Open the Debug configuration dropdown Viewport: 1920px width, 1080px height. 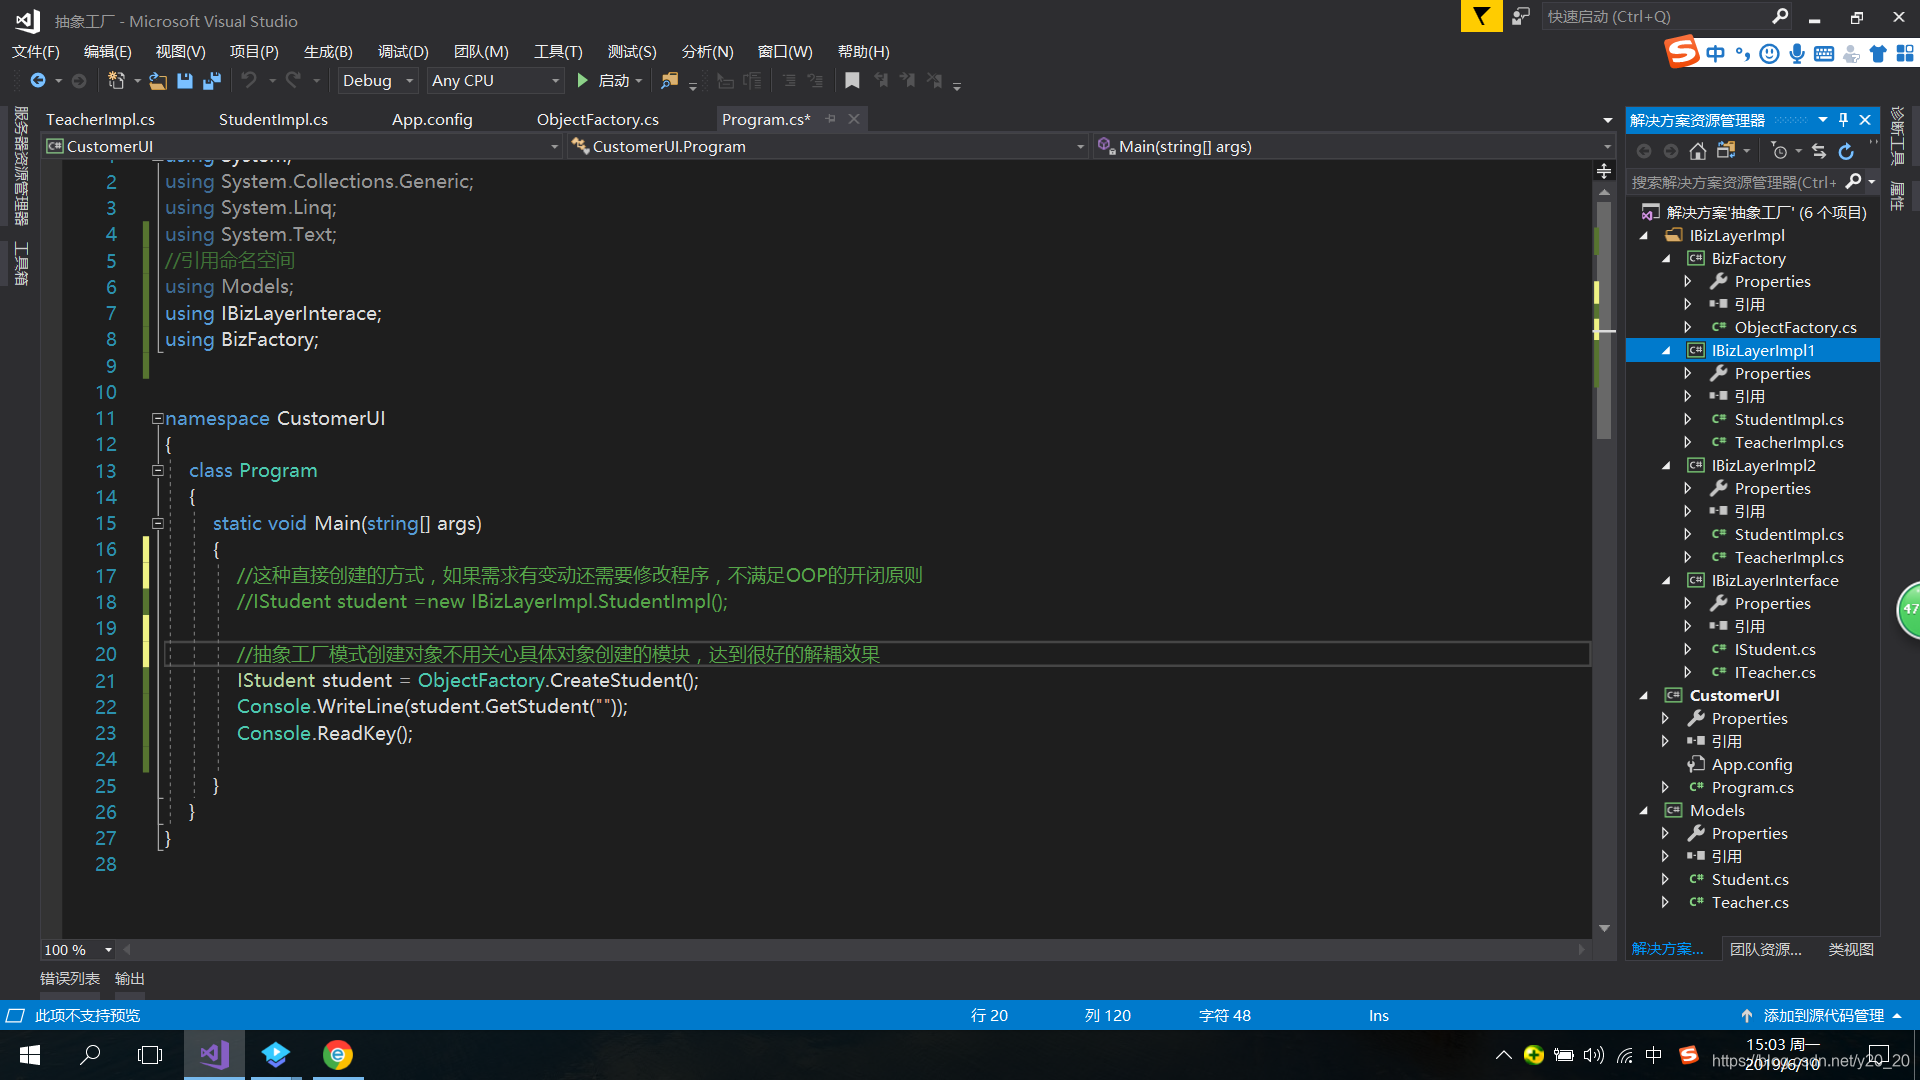[x=377, y=81]
